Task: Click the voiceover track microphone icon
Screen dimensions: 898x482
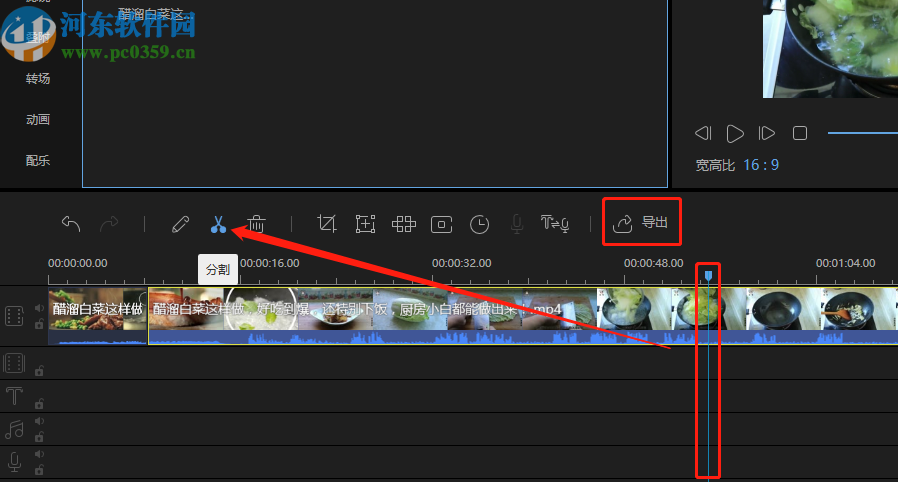Action: tap(14, 463)
